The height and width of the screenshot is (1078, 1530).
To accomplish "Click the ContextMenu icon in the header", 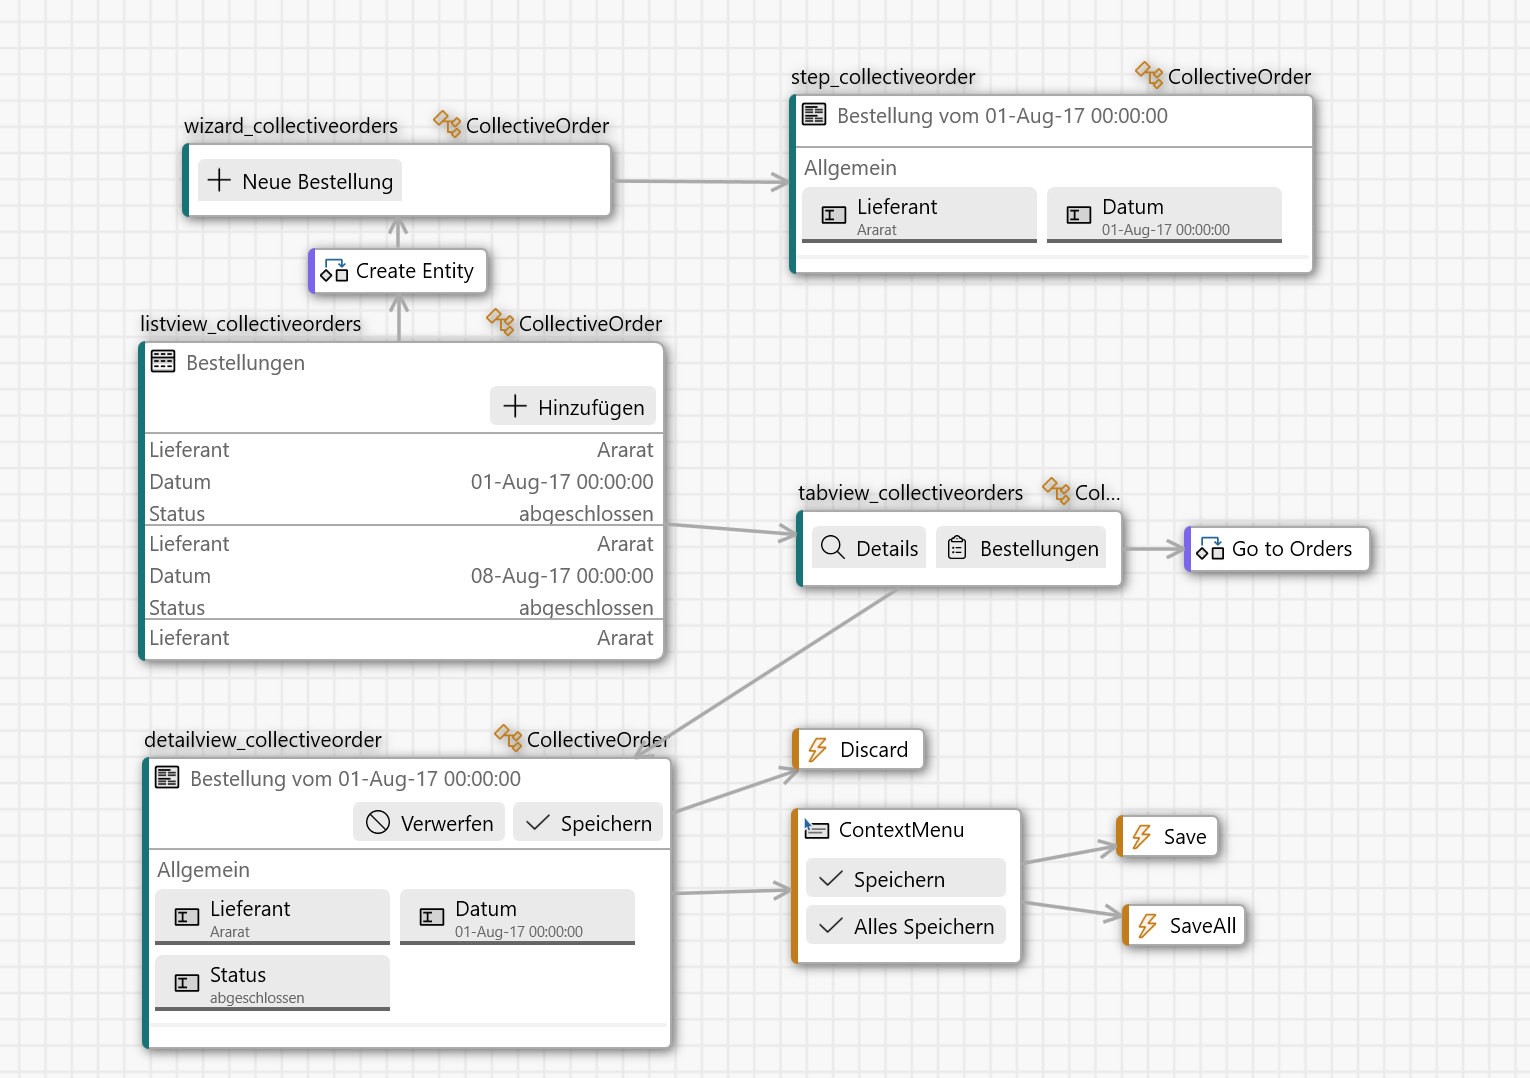I will 816,829.
